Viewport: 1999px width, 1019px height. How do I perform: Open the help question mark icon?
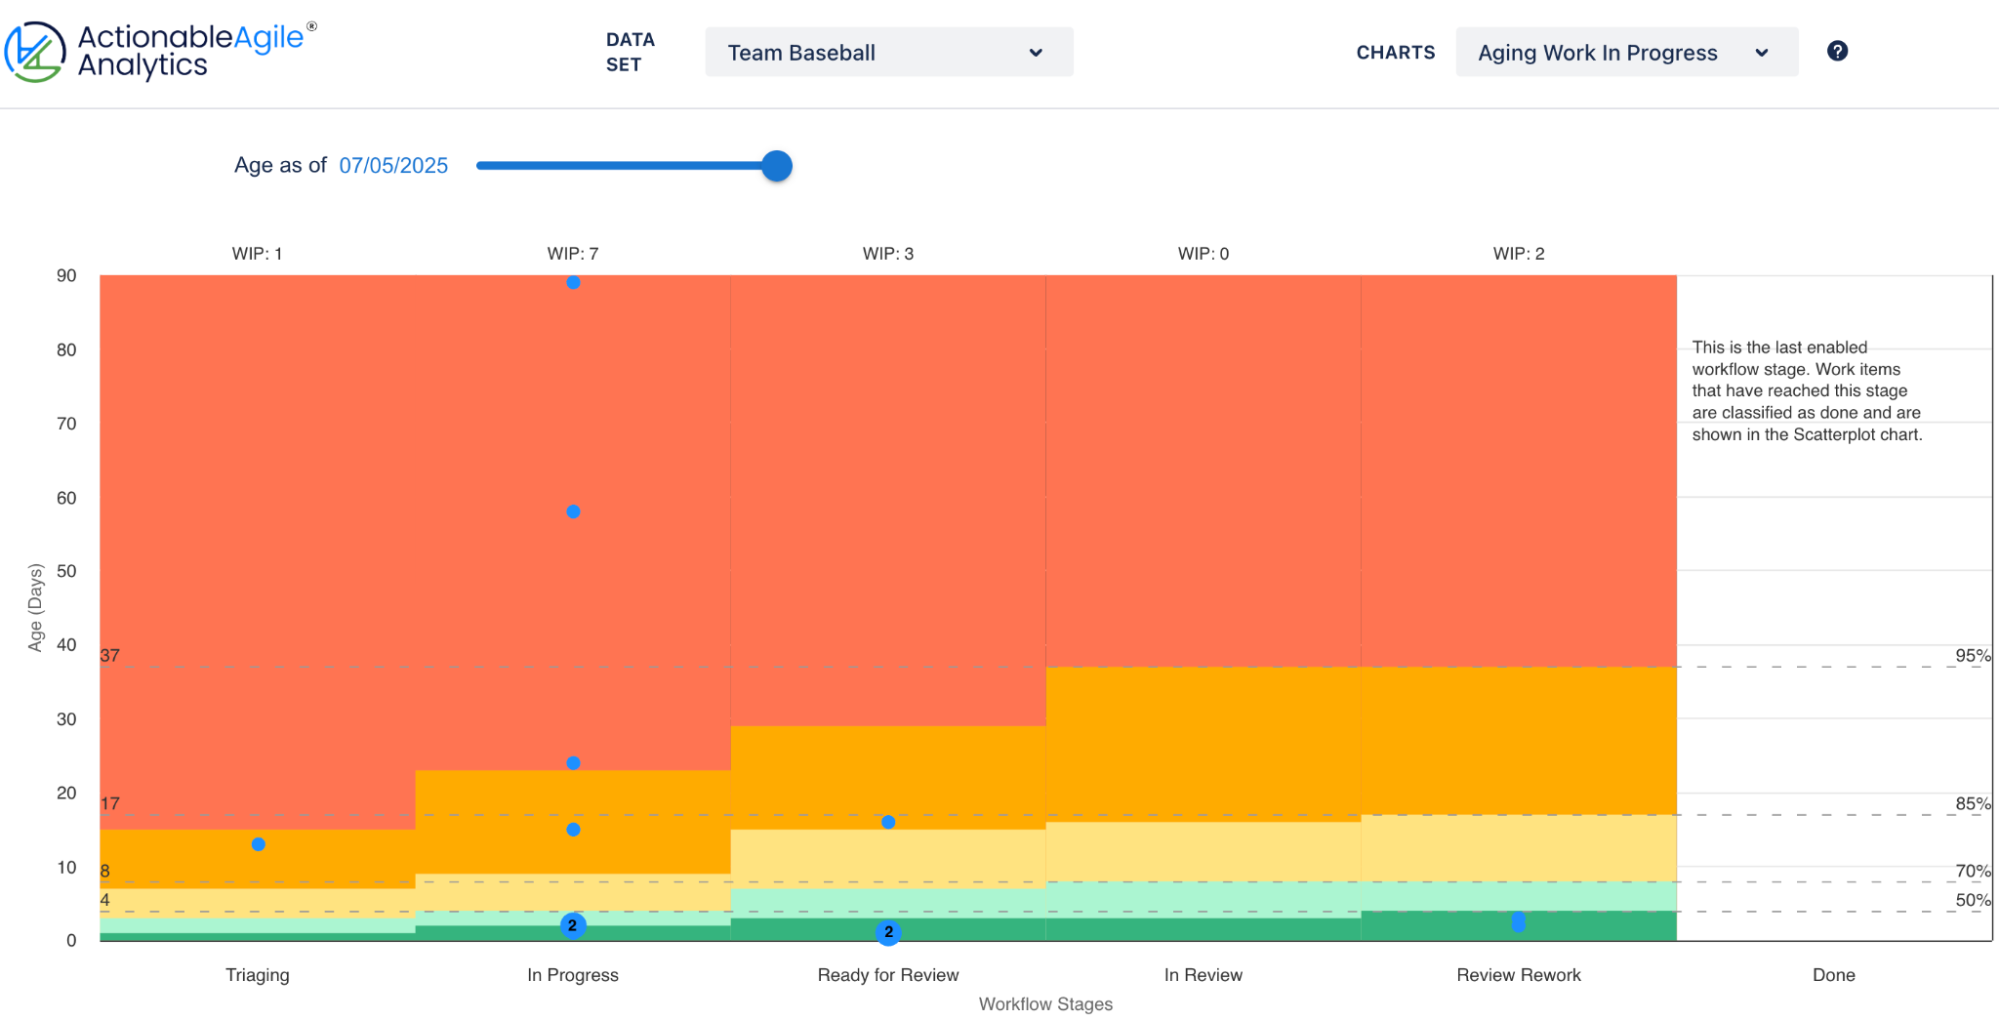click(x=1837, y=51)
